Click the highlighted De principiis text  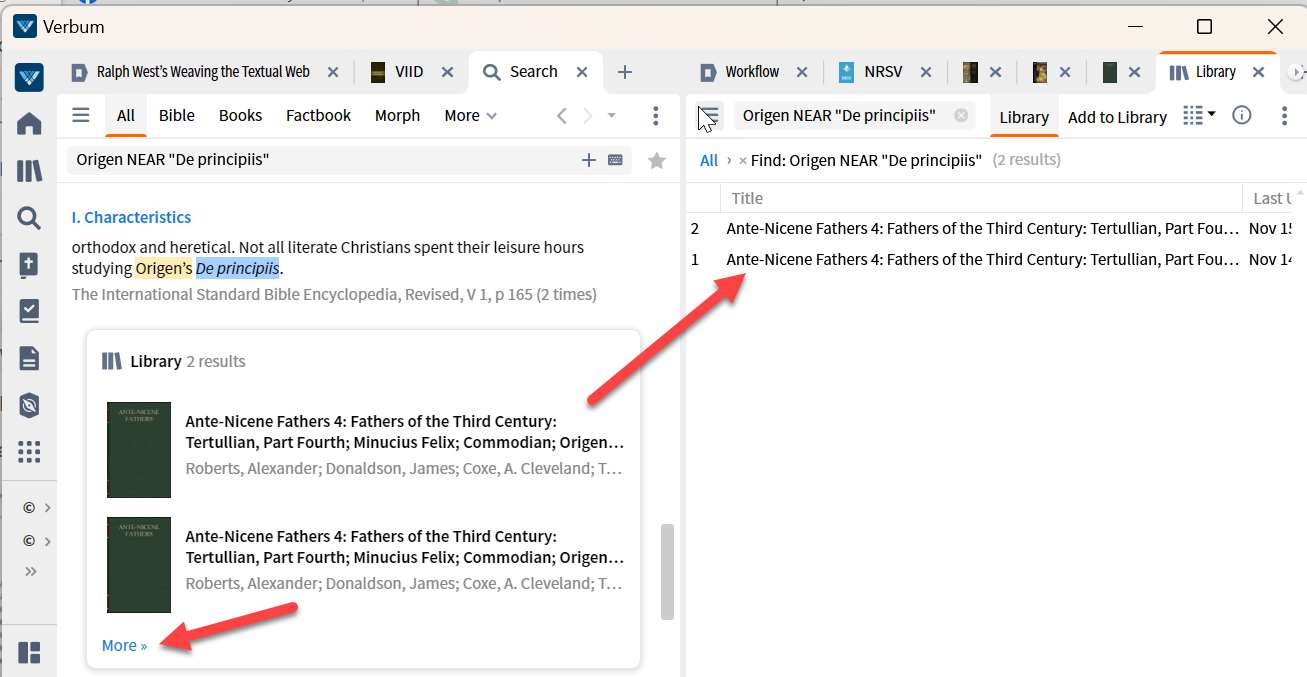(237, 268)
